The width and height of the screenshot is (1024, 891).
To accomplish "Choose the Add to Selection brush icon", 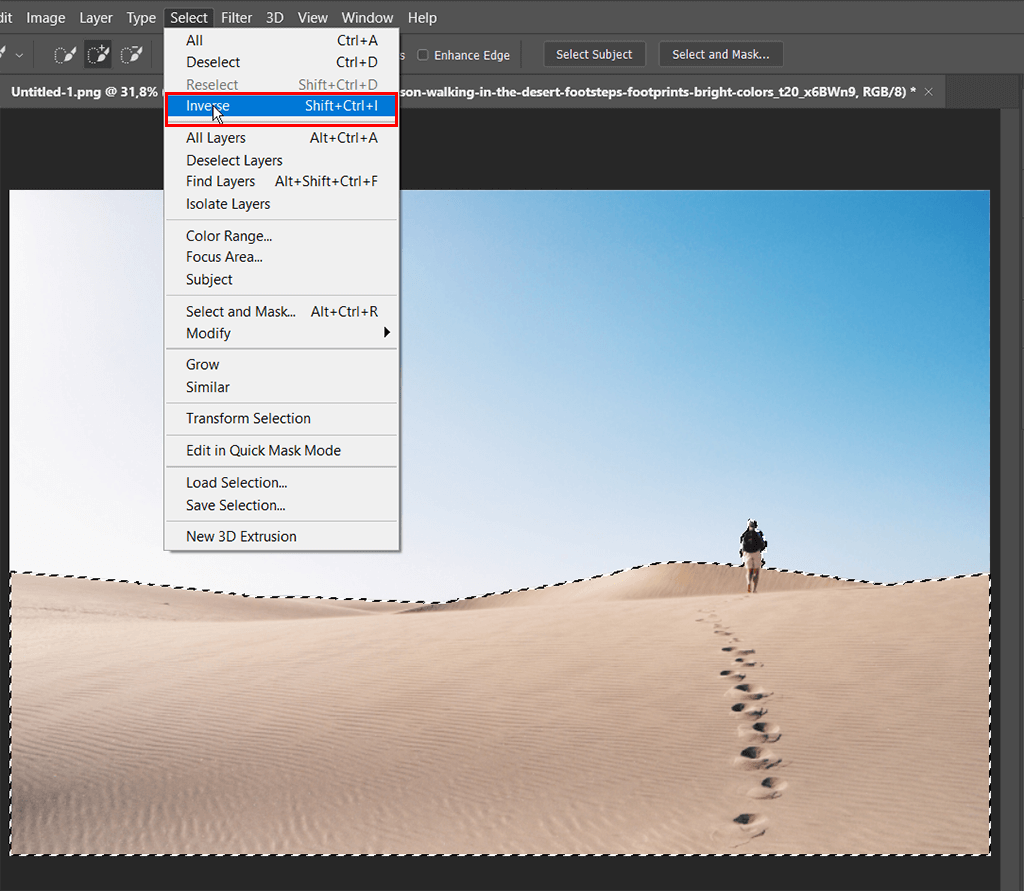I will [98, 55].
